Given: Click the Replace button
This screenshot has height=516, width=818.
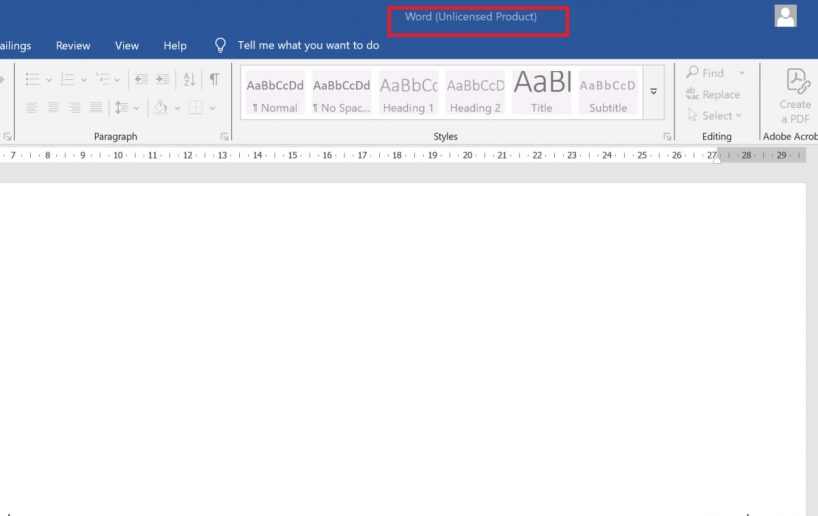Looking at the screenshot, I should pos(713,94).
